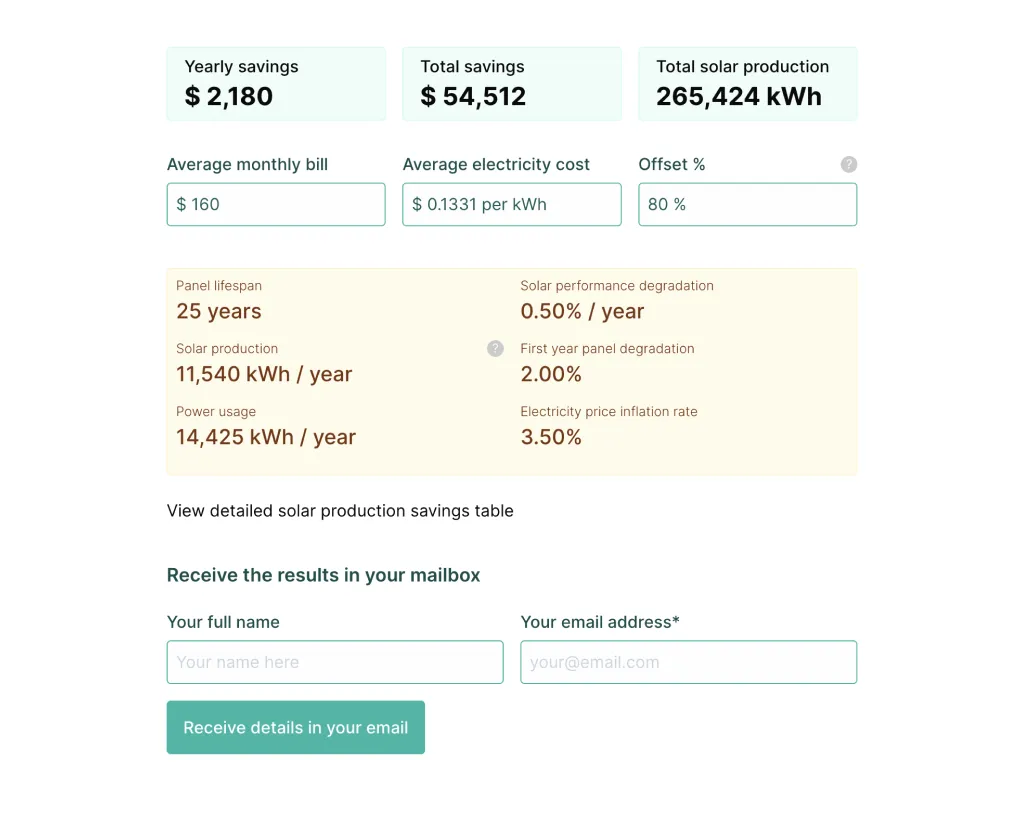Select the First year panel degradation 2.00% value
The height and width of the screenshot is (826, 1022).
coord(551,375)
